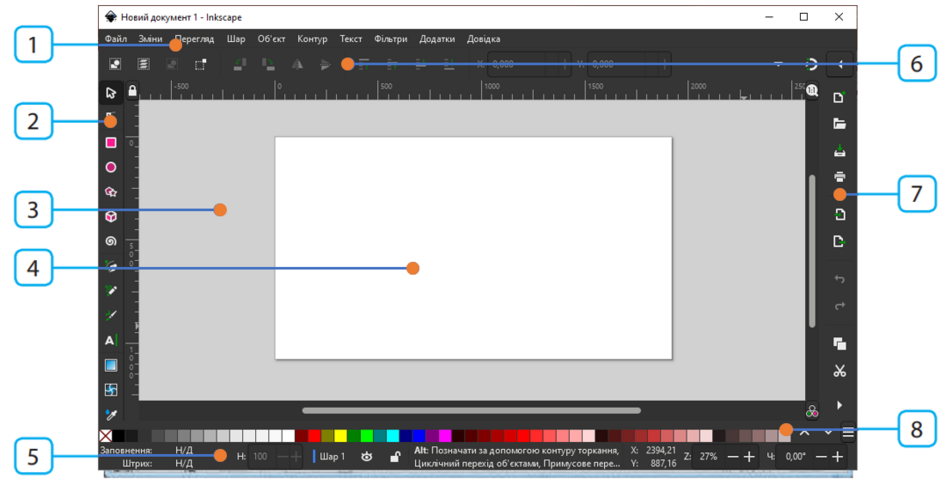Image resolution: width=940 pixels, height=491 pixels.
Task: Open the Файл menu
Action: [116, 39]
